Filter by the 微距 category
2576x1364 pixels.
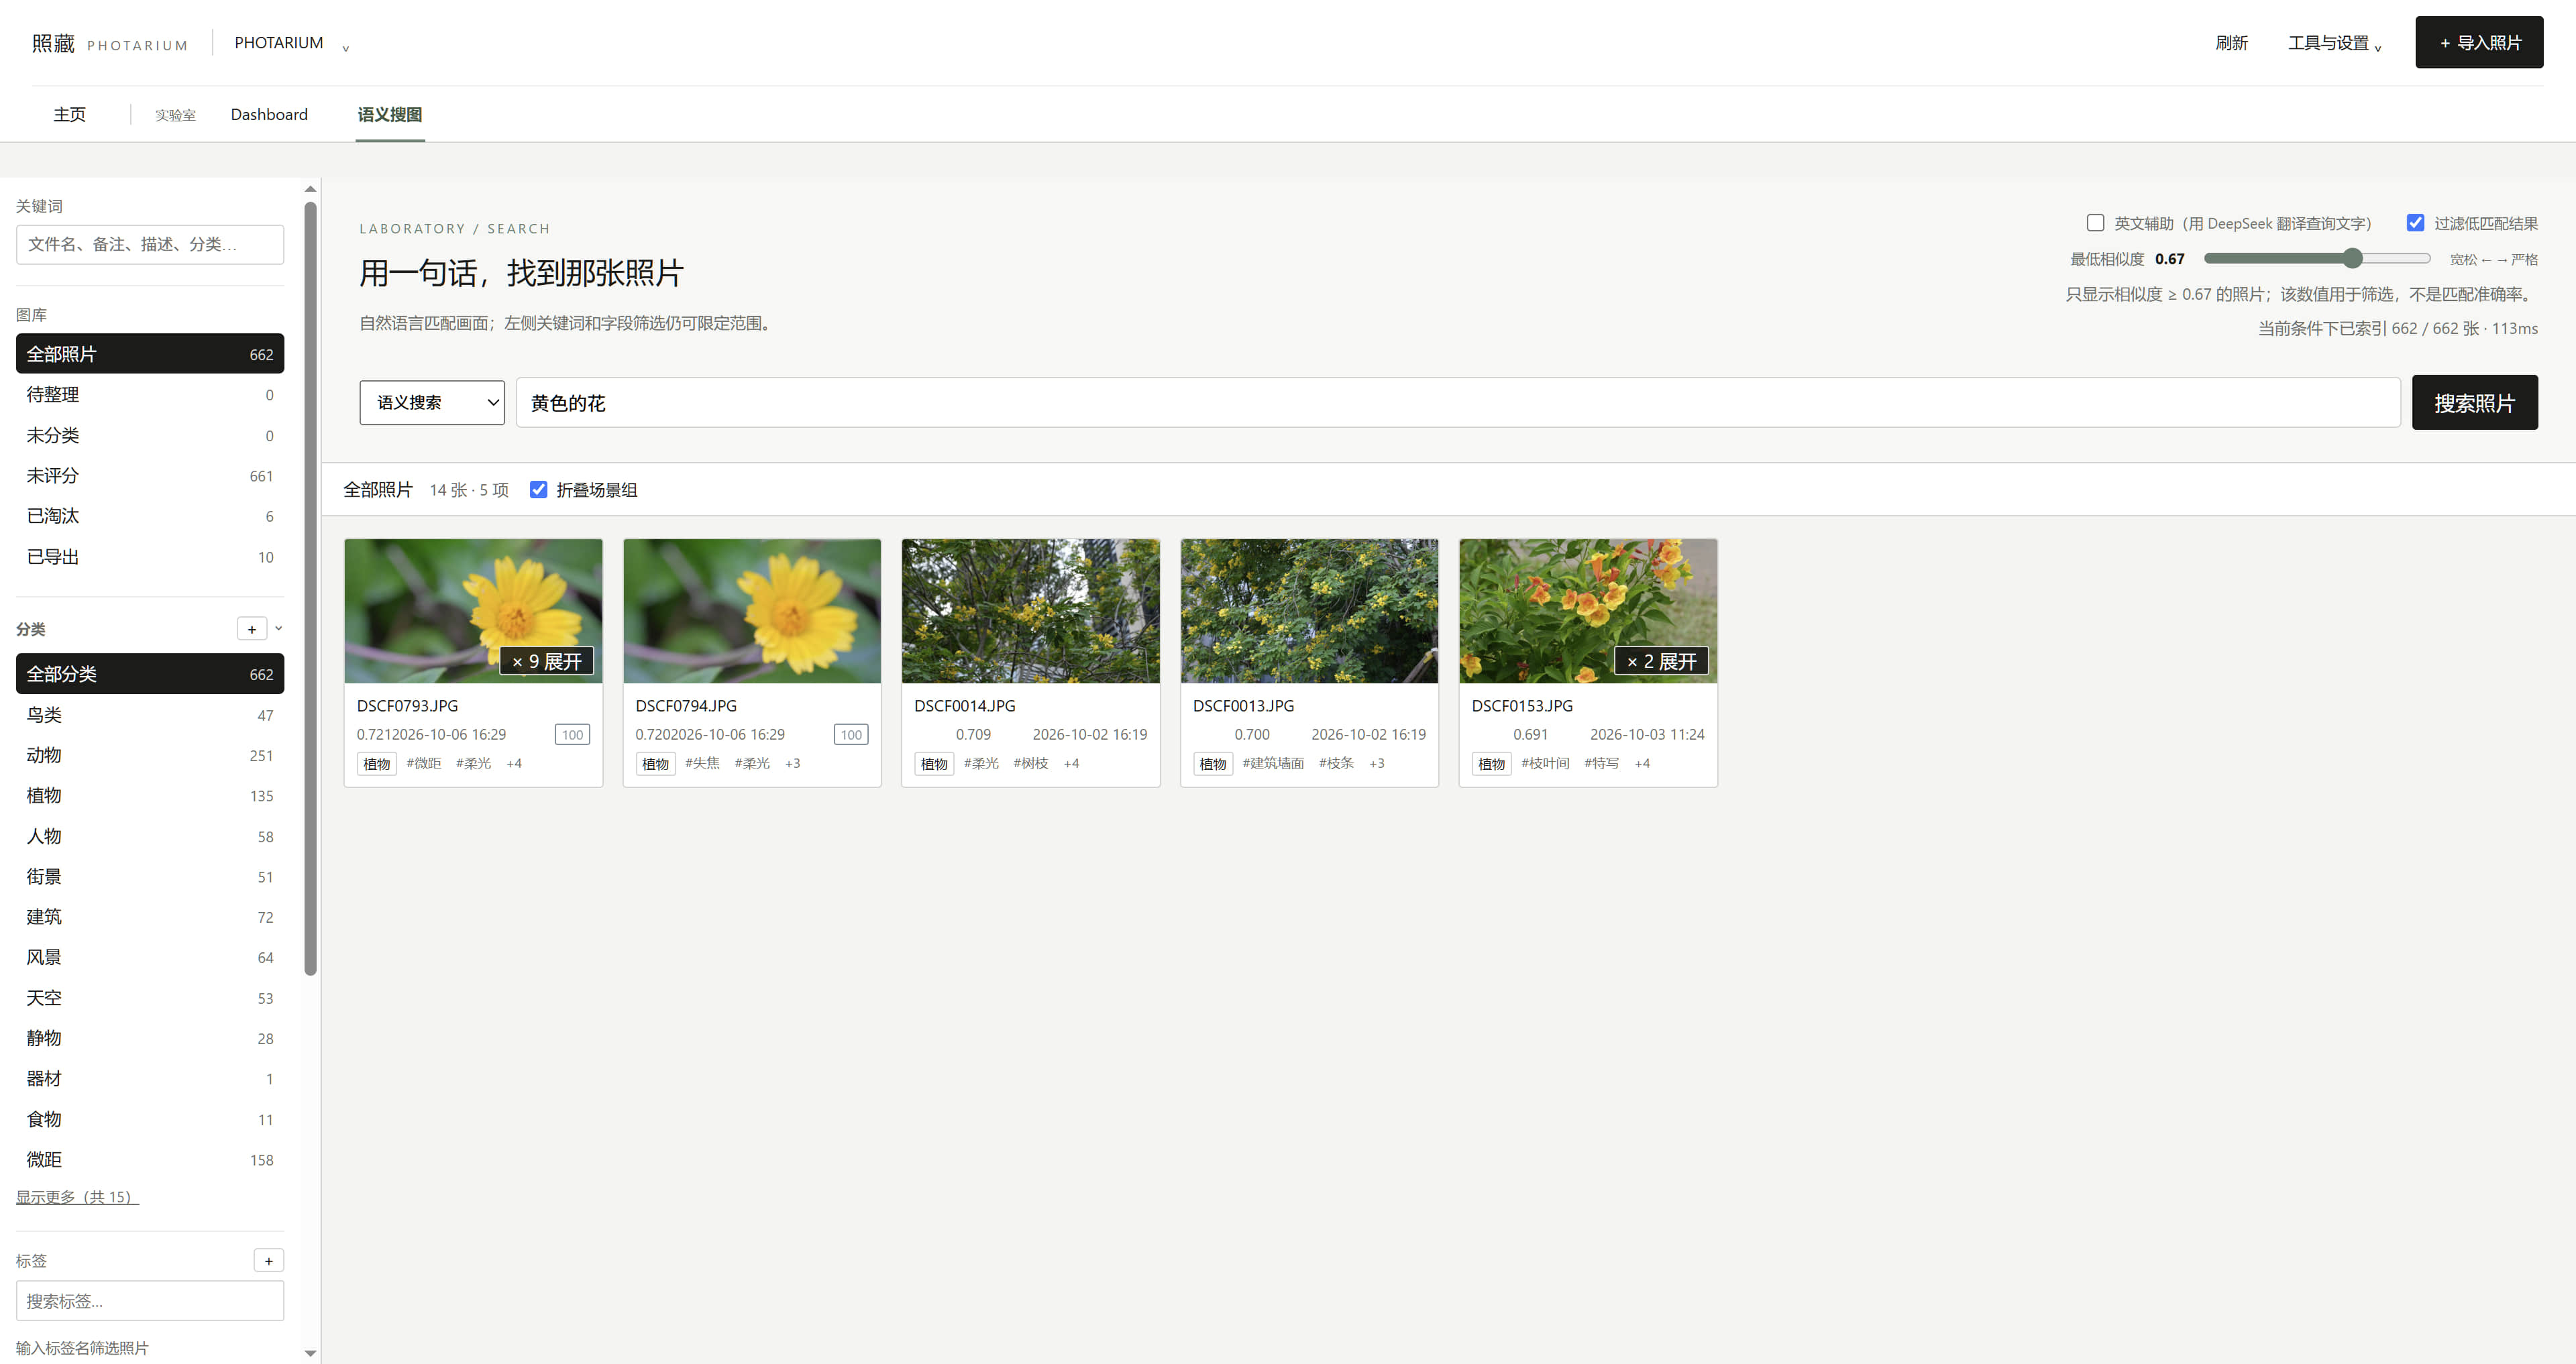click(x=150, y=1160)
